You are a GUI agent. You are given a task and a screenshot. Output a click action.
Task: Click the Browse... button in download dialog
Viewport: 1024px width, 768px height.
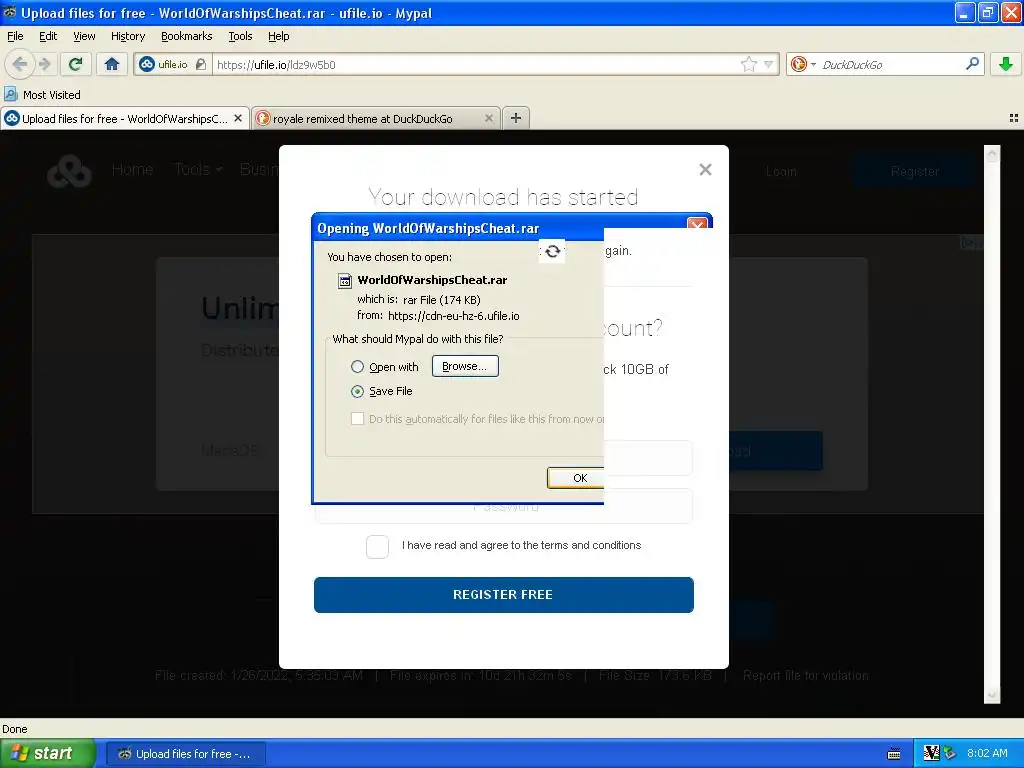pos(465,366)
